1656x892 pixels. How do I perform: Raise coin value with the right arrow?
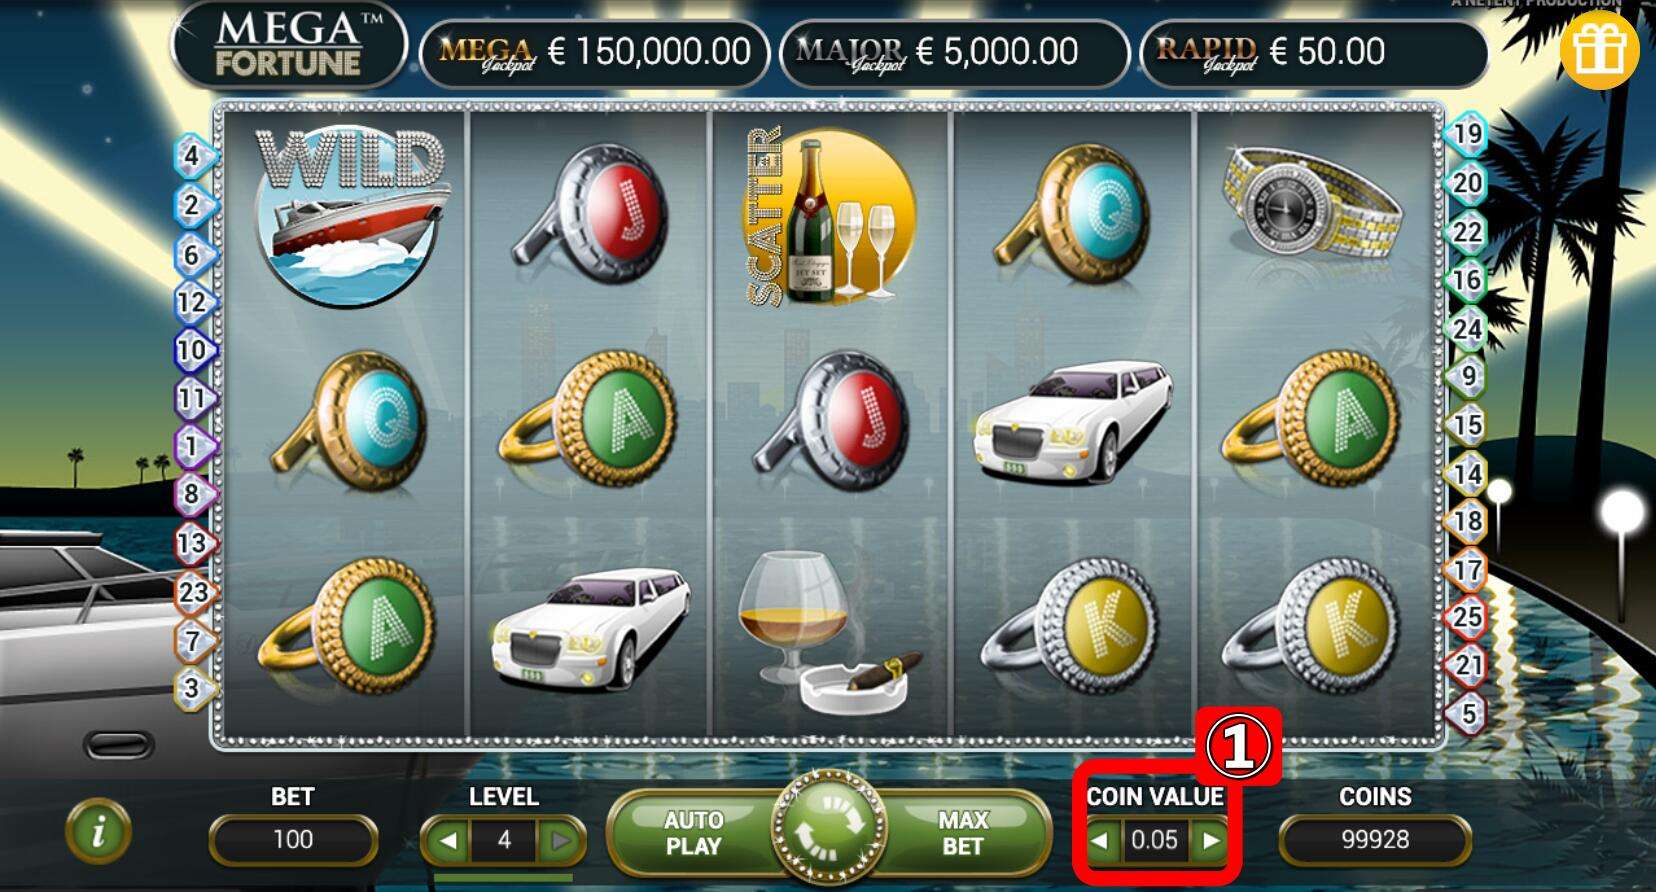click(x=1211, y=841)
